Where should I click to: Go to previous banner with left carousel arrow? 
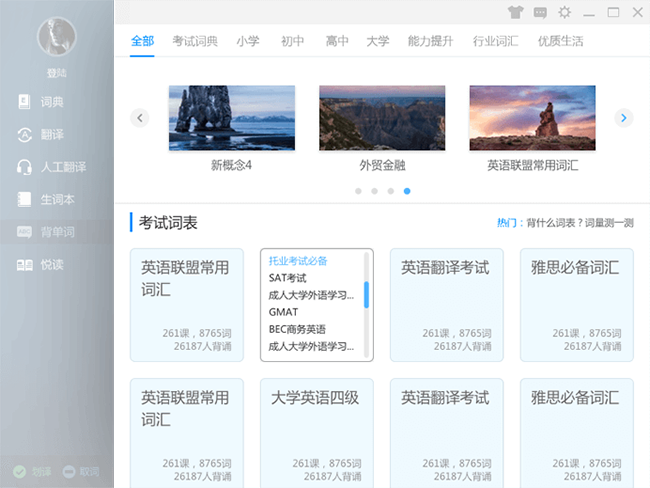click(140, 118)
